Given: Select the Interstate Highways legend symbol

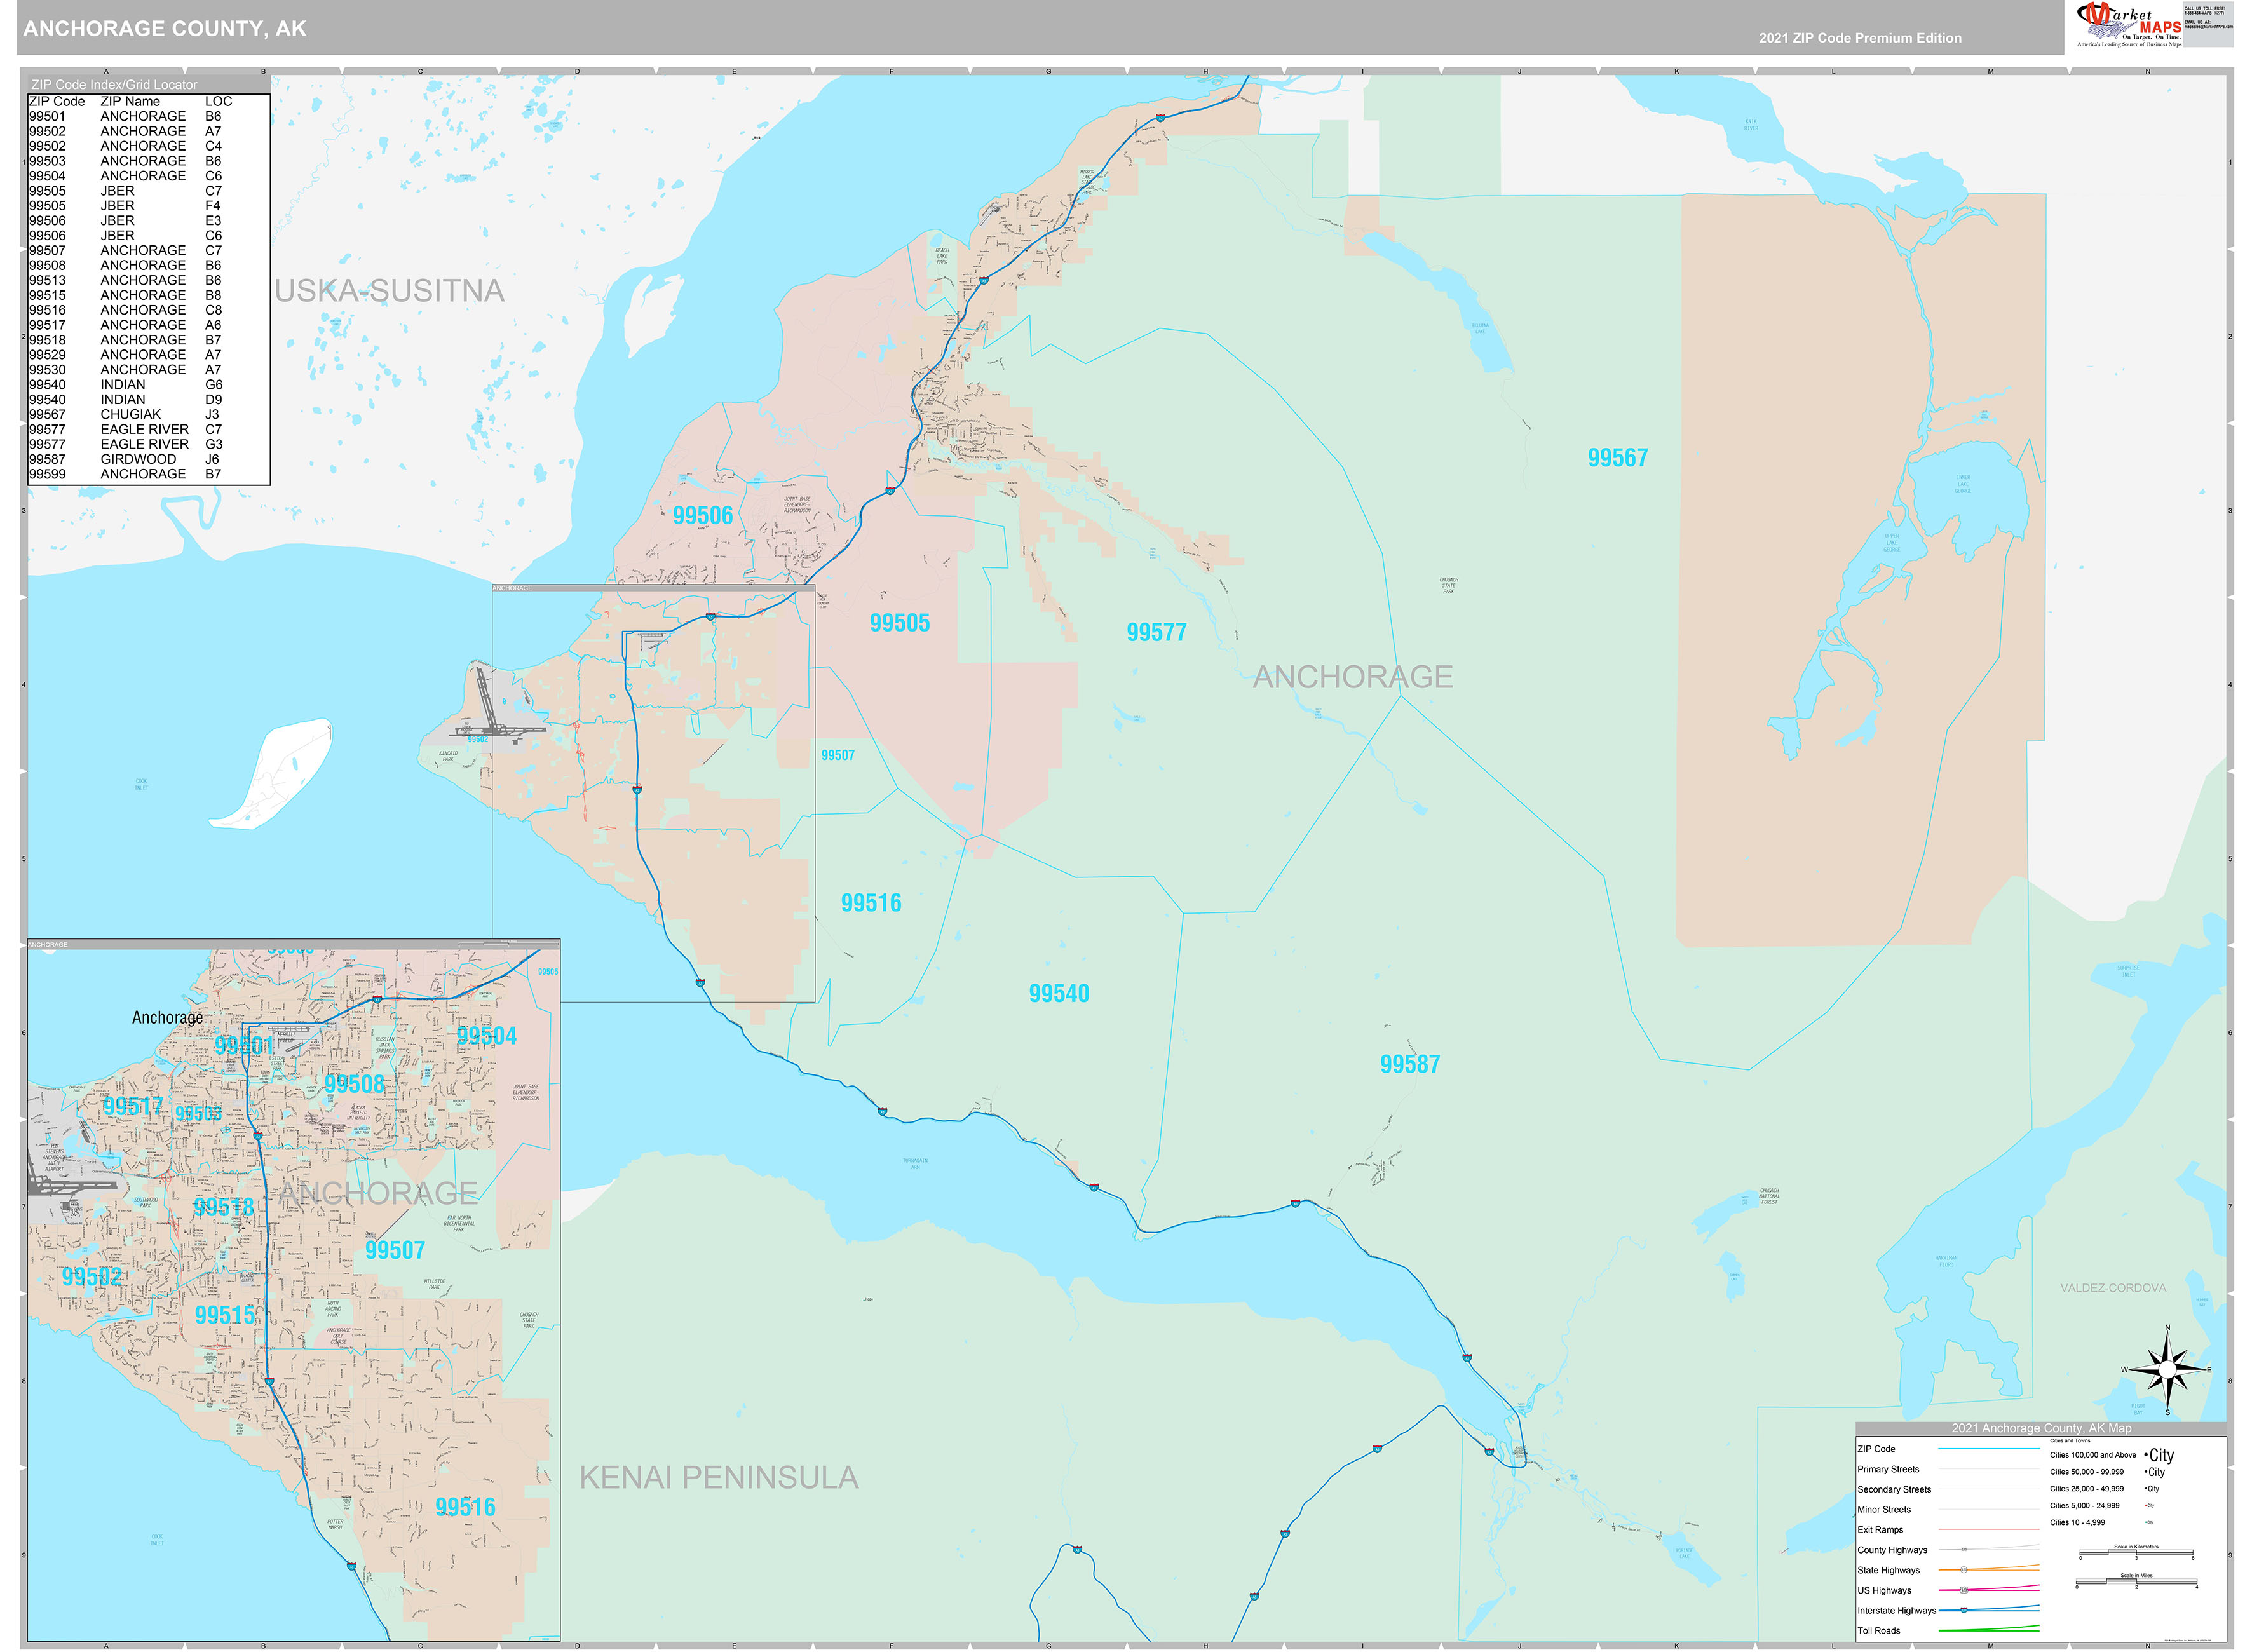Looking at the screenshot, I should [1990, 1611].
